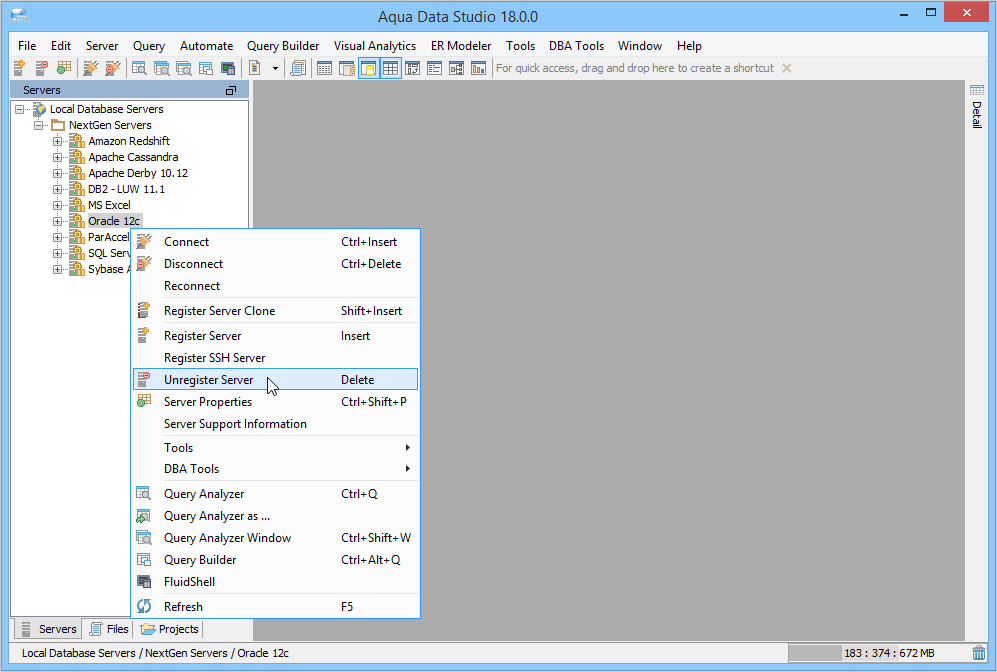Image resolution: width=997 pixels, height=672 pixels.
Task: Click Server Properties icon in context menu
Action: pos(144,401)
